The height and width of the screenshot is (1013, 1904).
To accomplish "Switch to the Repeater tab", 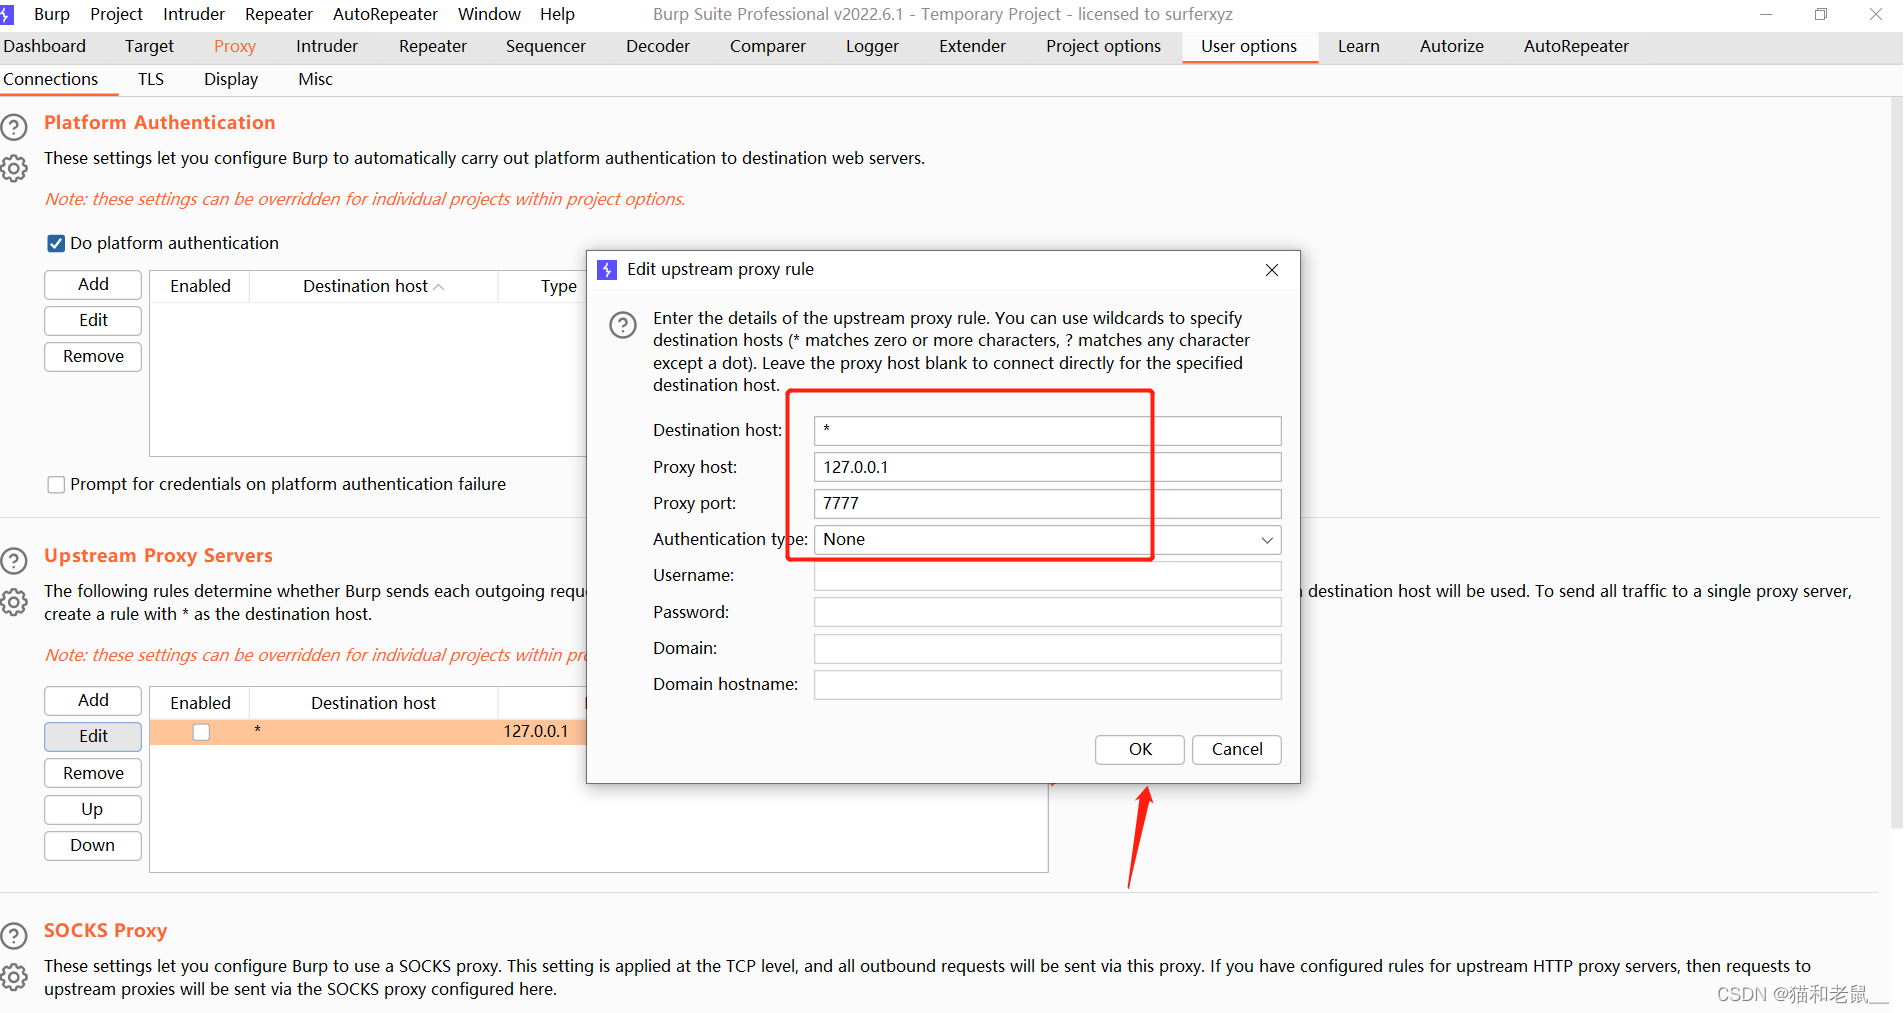I will pos(433,46).
